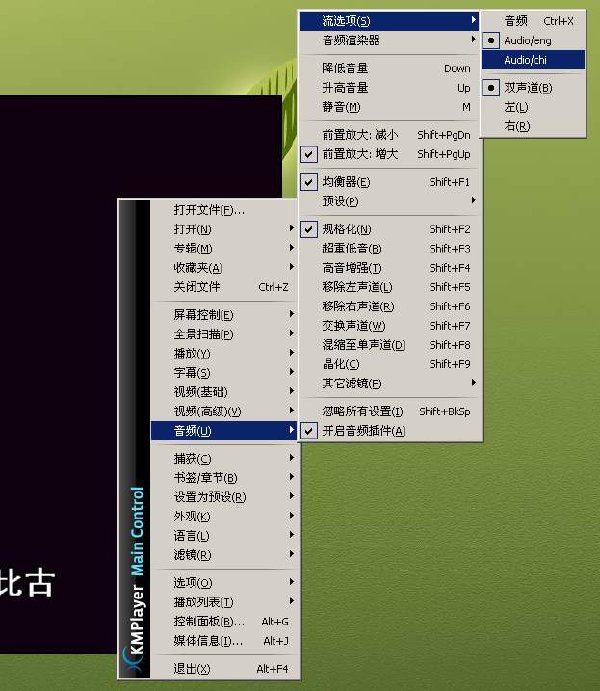Enable 移除左声道(L) option

(390, 287)
